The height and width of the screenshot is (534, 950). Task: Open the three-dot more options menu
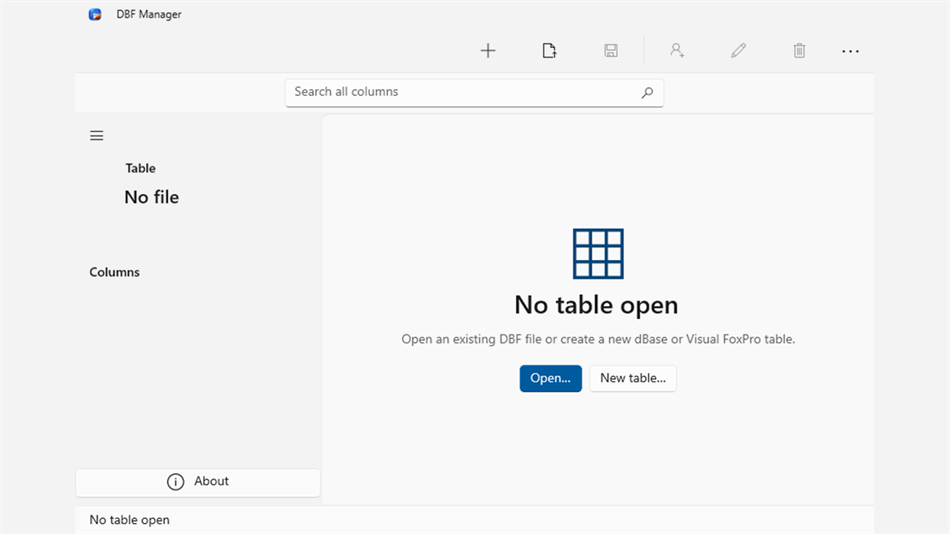pyautogui.click(x=850, y=52)
